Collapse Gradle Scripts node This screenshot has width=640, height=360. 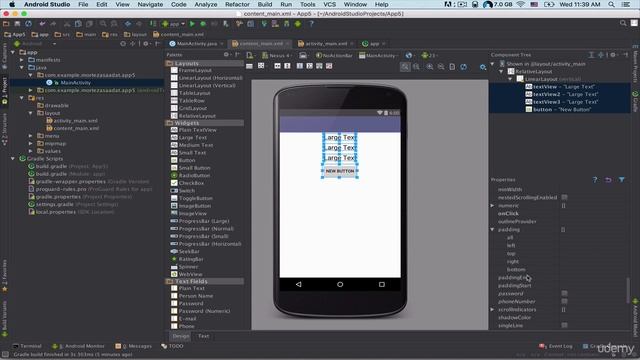pyautogui.click(x=13, y=159)
